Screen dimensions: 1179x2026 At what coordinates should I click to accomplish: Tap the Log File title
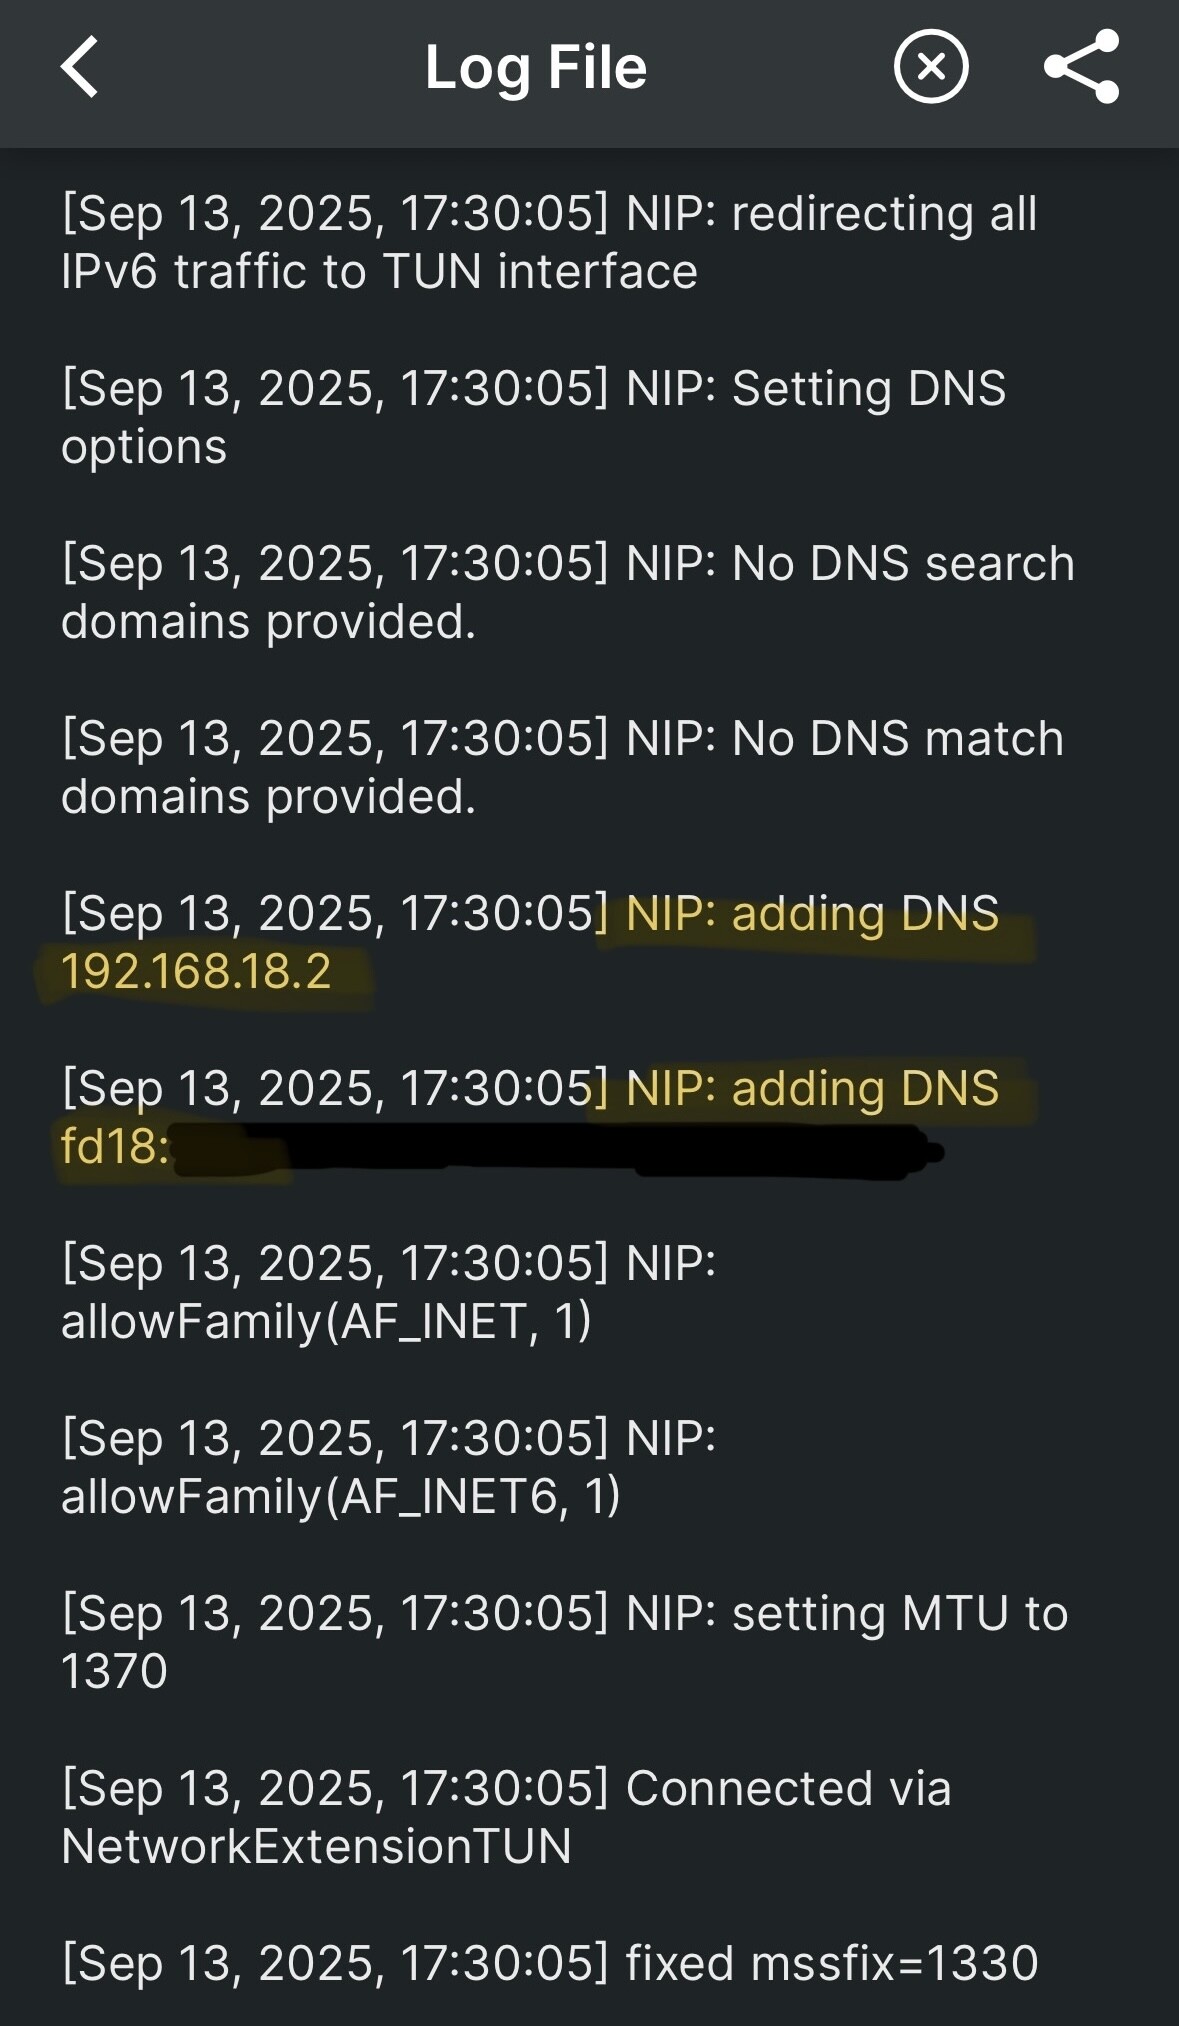(x=536, y=68)
